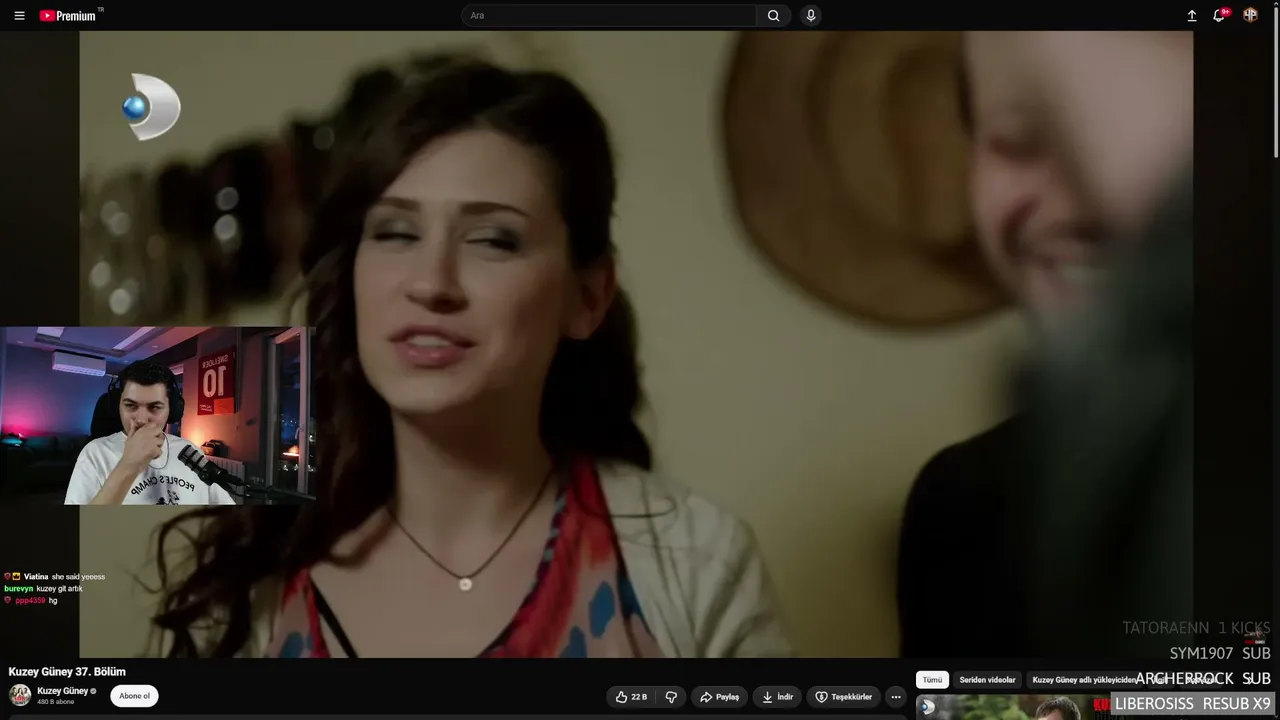
Task: Like the video (22 B)
Action: (x=631, y=697)
